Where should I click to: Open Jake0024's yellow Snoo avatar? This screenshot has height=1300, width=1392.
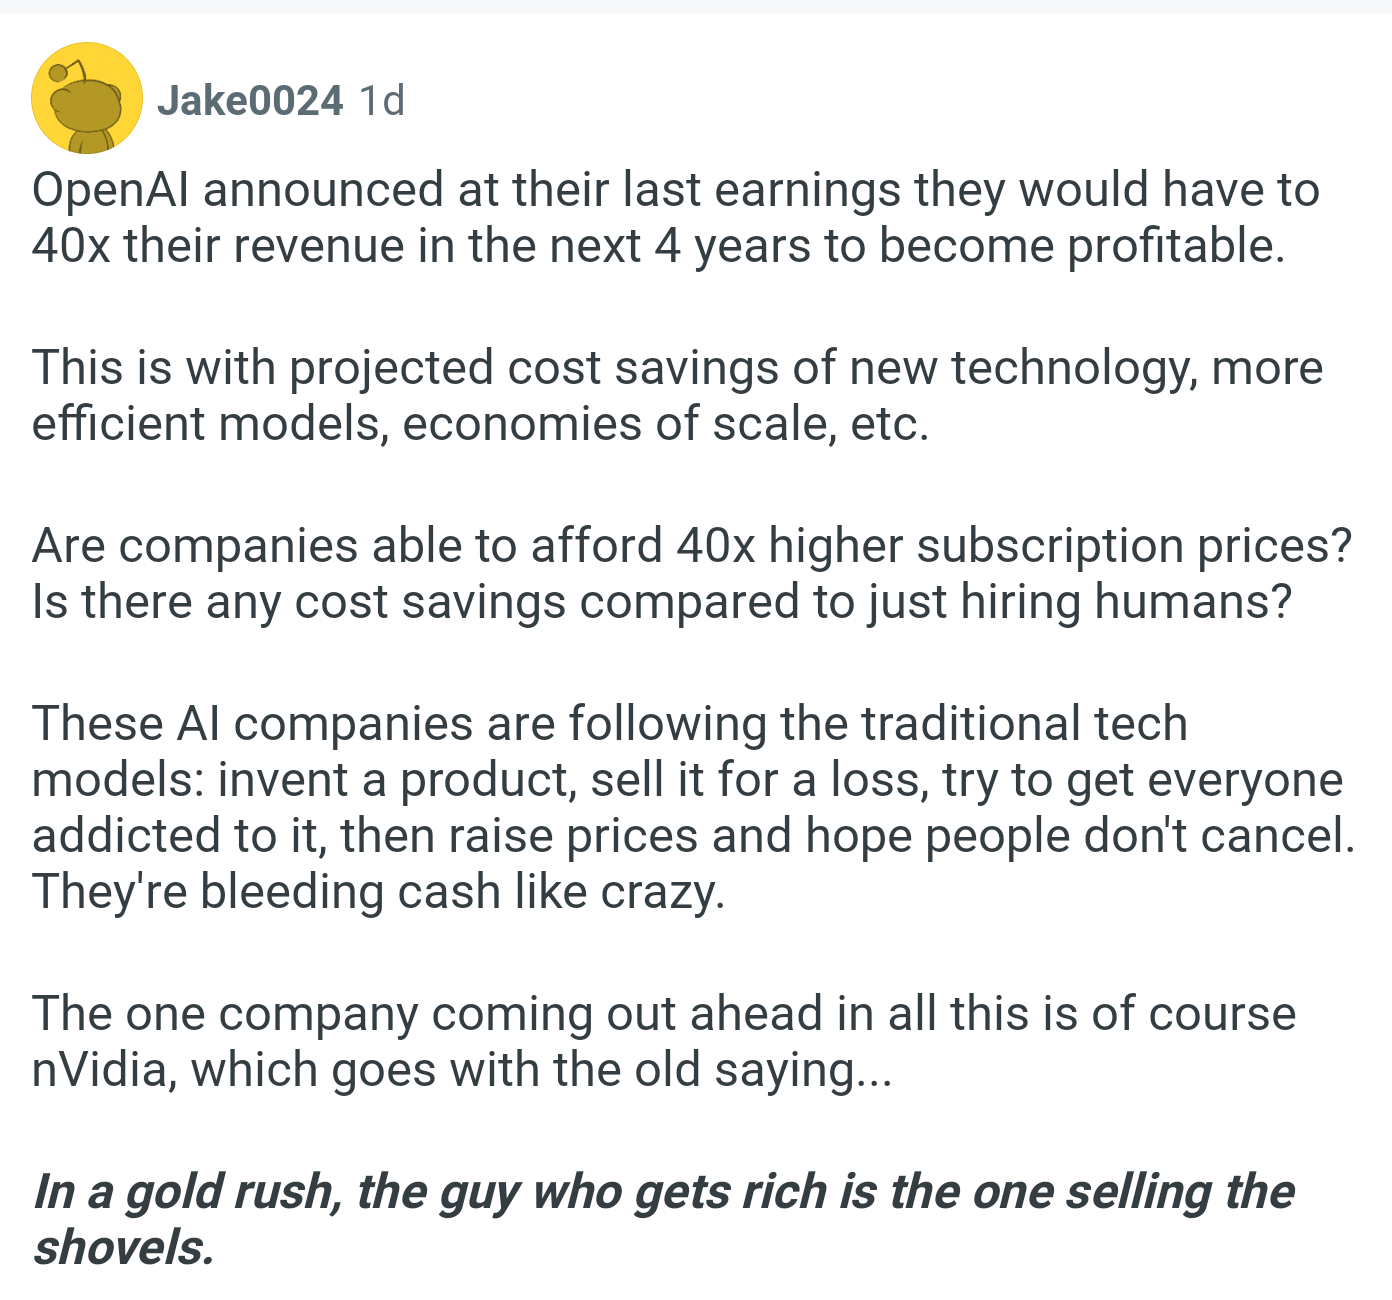[87, 98]
